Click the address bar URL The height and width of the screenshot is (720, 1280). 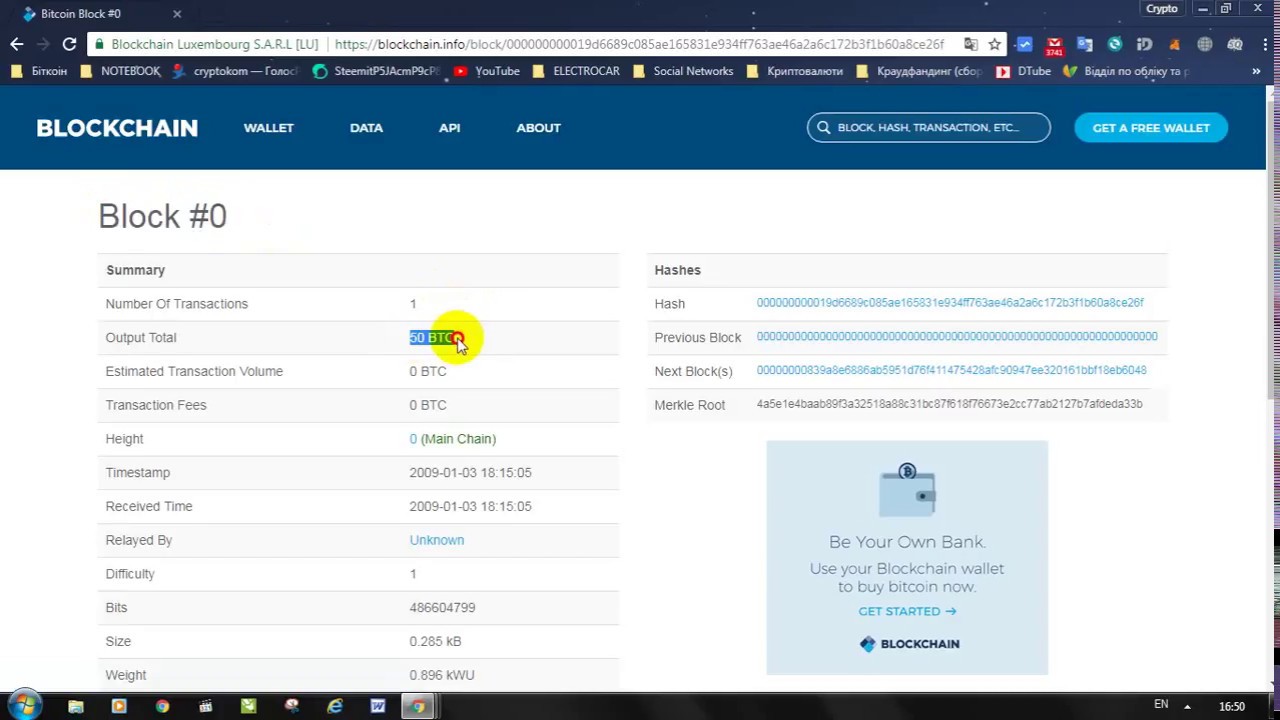(639, 44)
